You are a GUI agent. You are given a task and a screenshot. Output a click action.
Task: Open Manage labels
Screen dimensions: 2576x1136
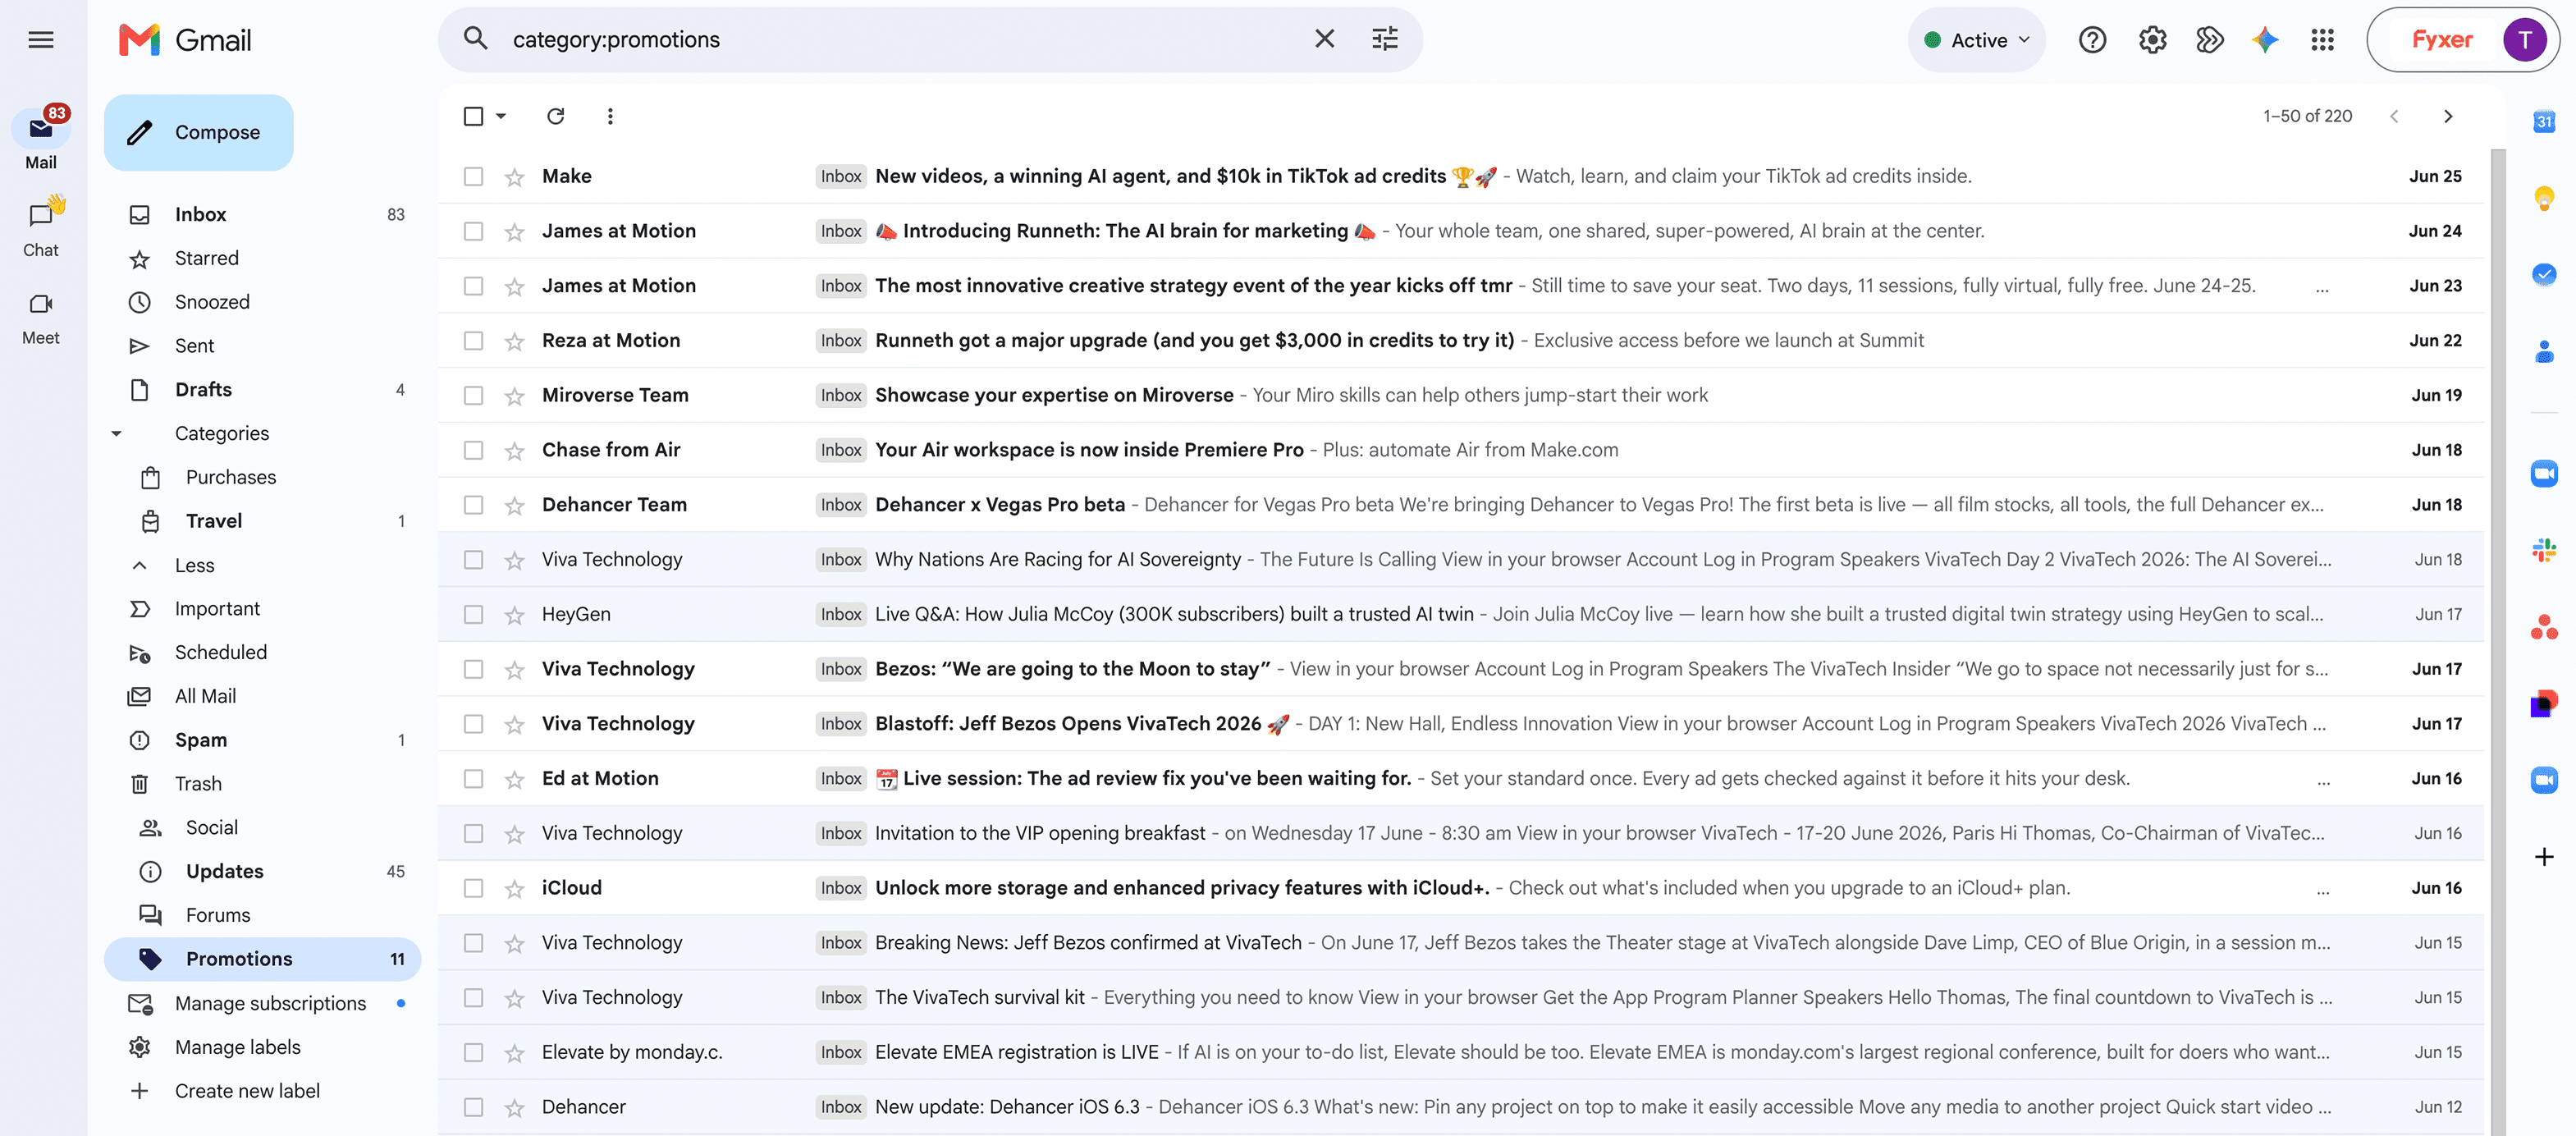click(x=262, y=1047)
